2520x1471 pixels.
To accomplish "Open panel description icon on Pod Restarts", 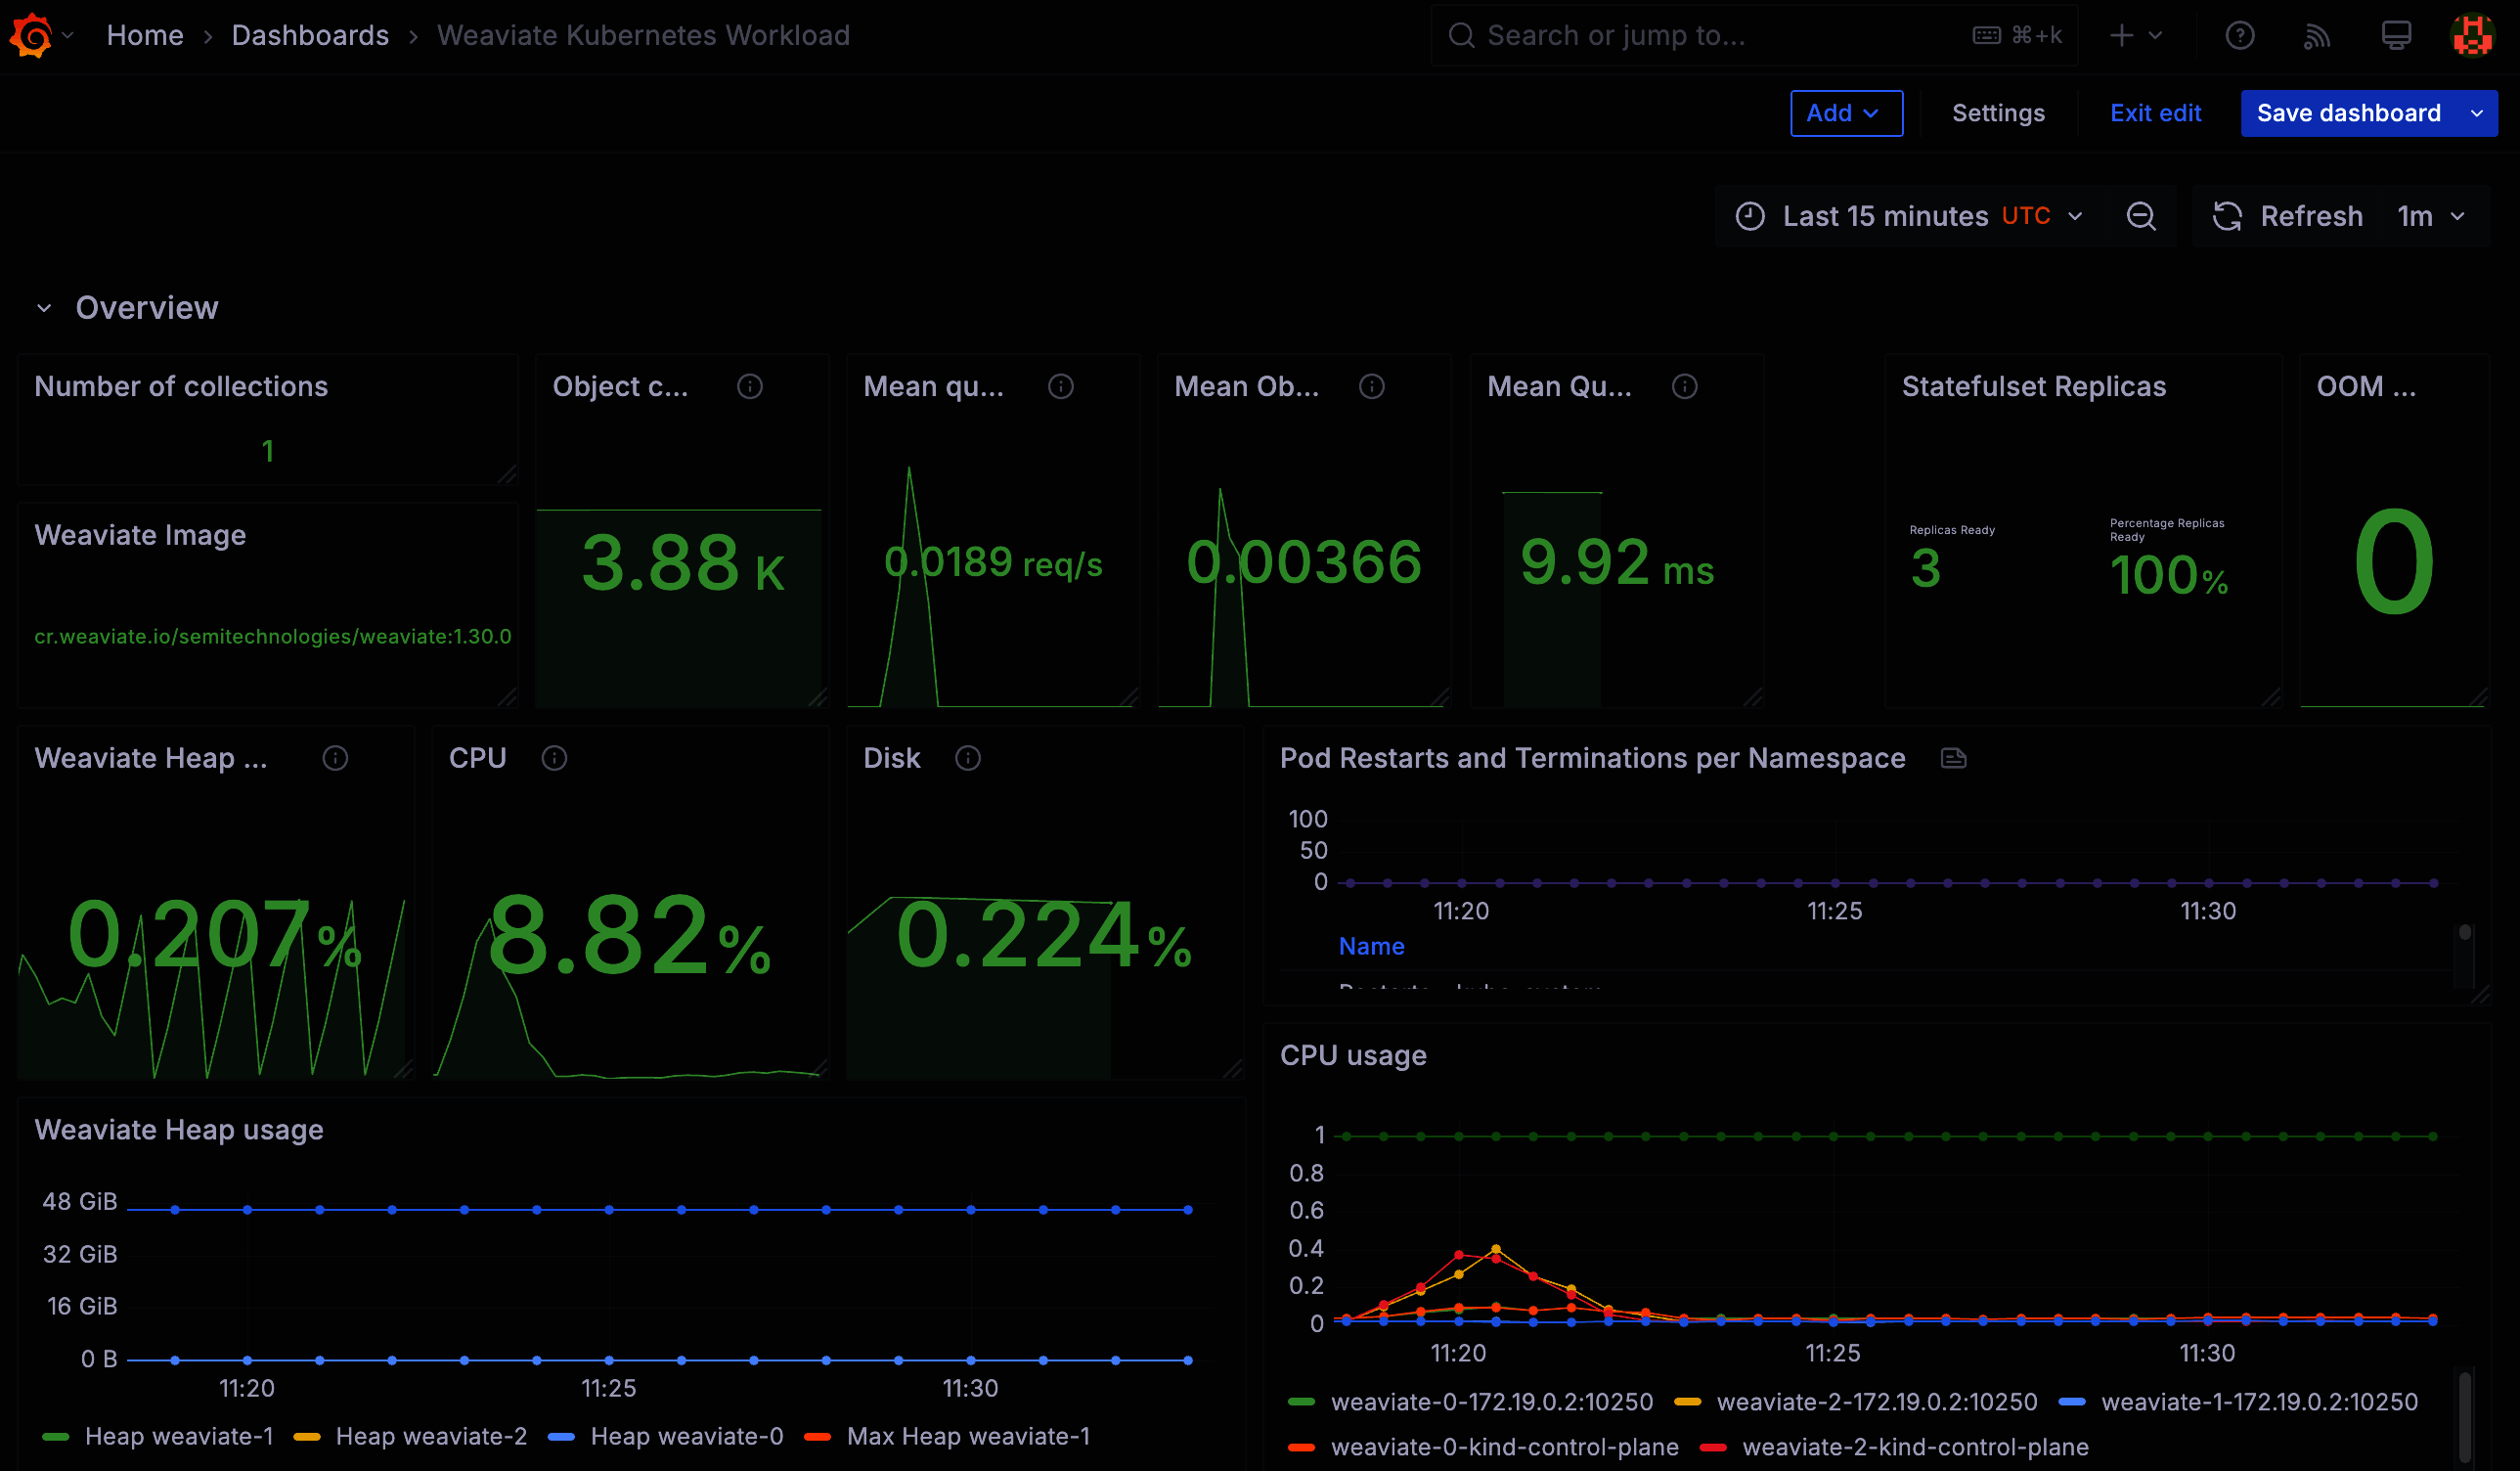I will (x=1953, y=759).
